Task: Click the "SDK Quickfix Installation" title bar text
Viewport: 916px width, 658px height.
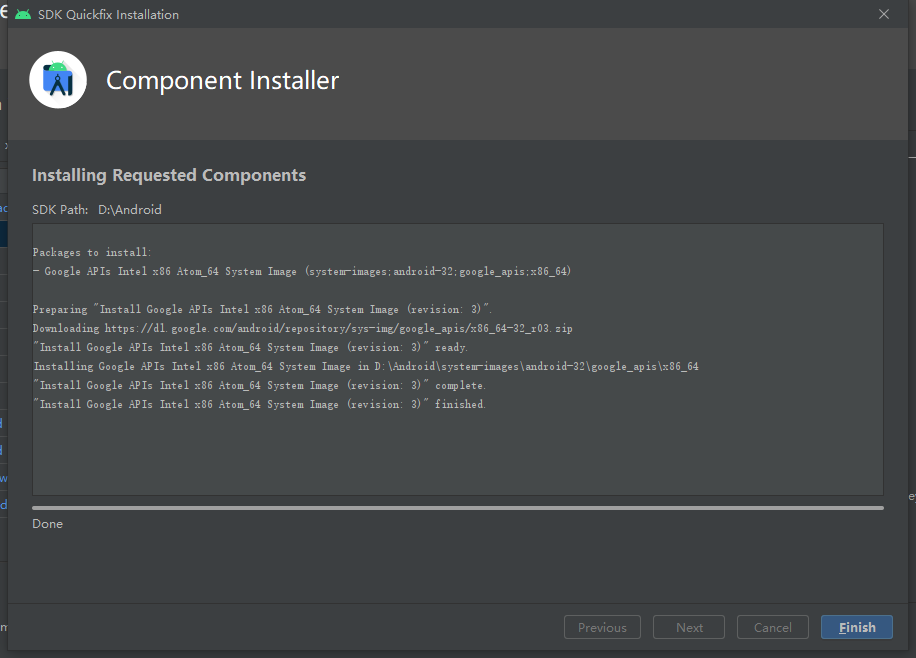Action: (x=108, y=14)
